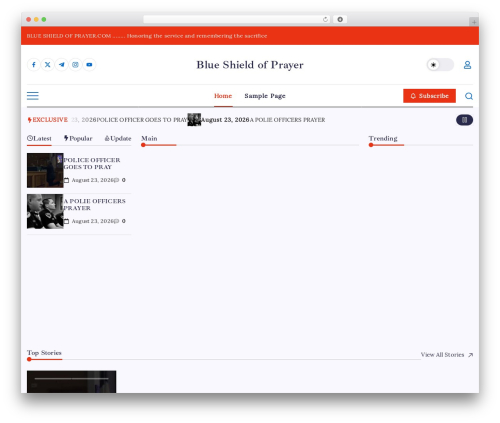Click the Trending section heading

(383, 138)
